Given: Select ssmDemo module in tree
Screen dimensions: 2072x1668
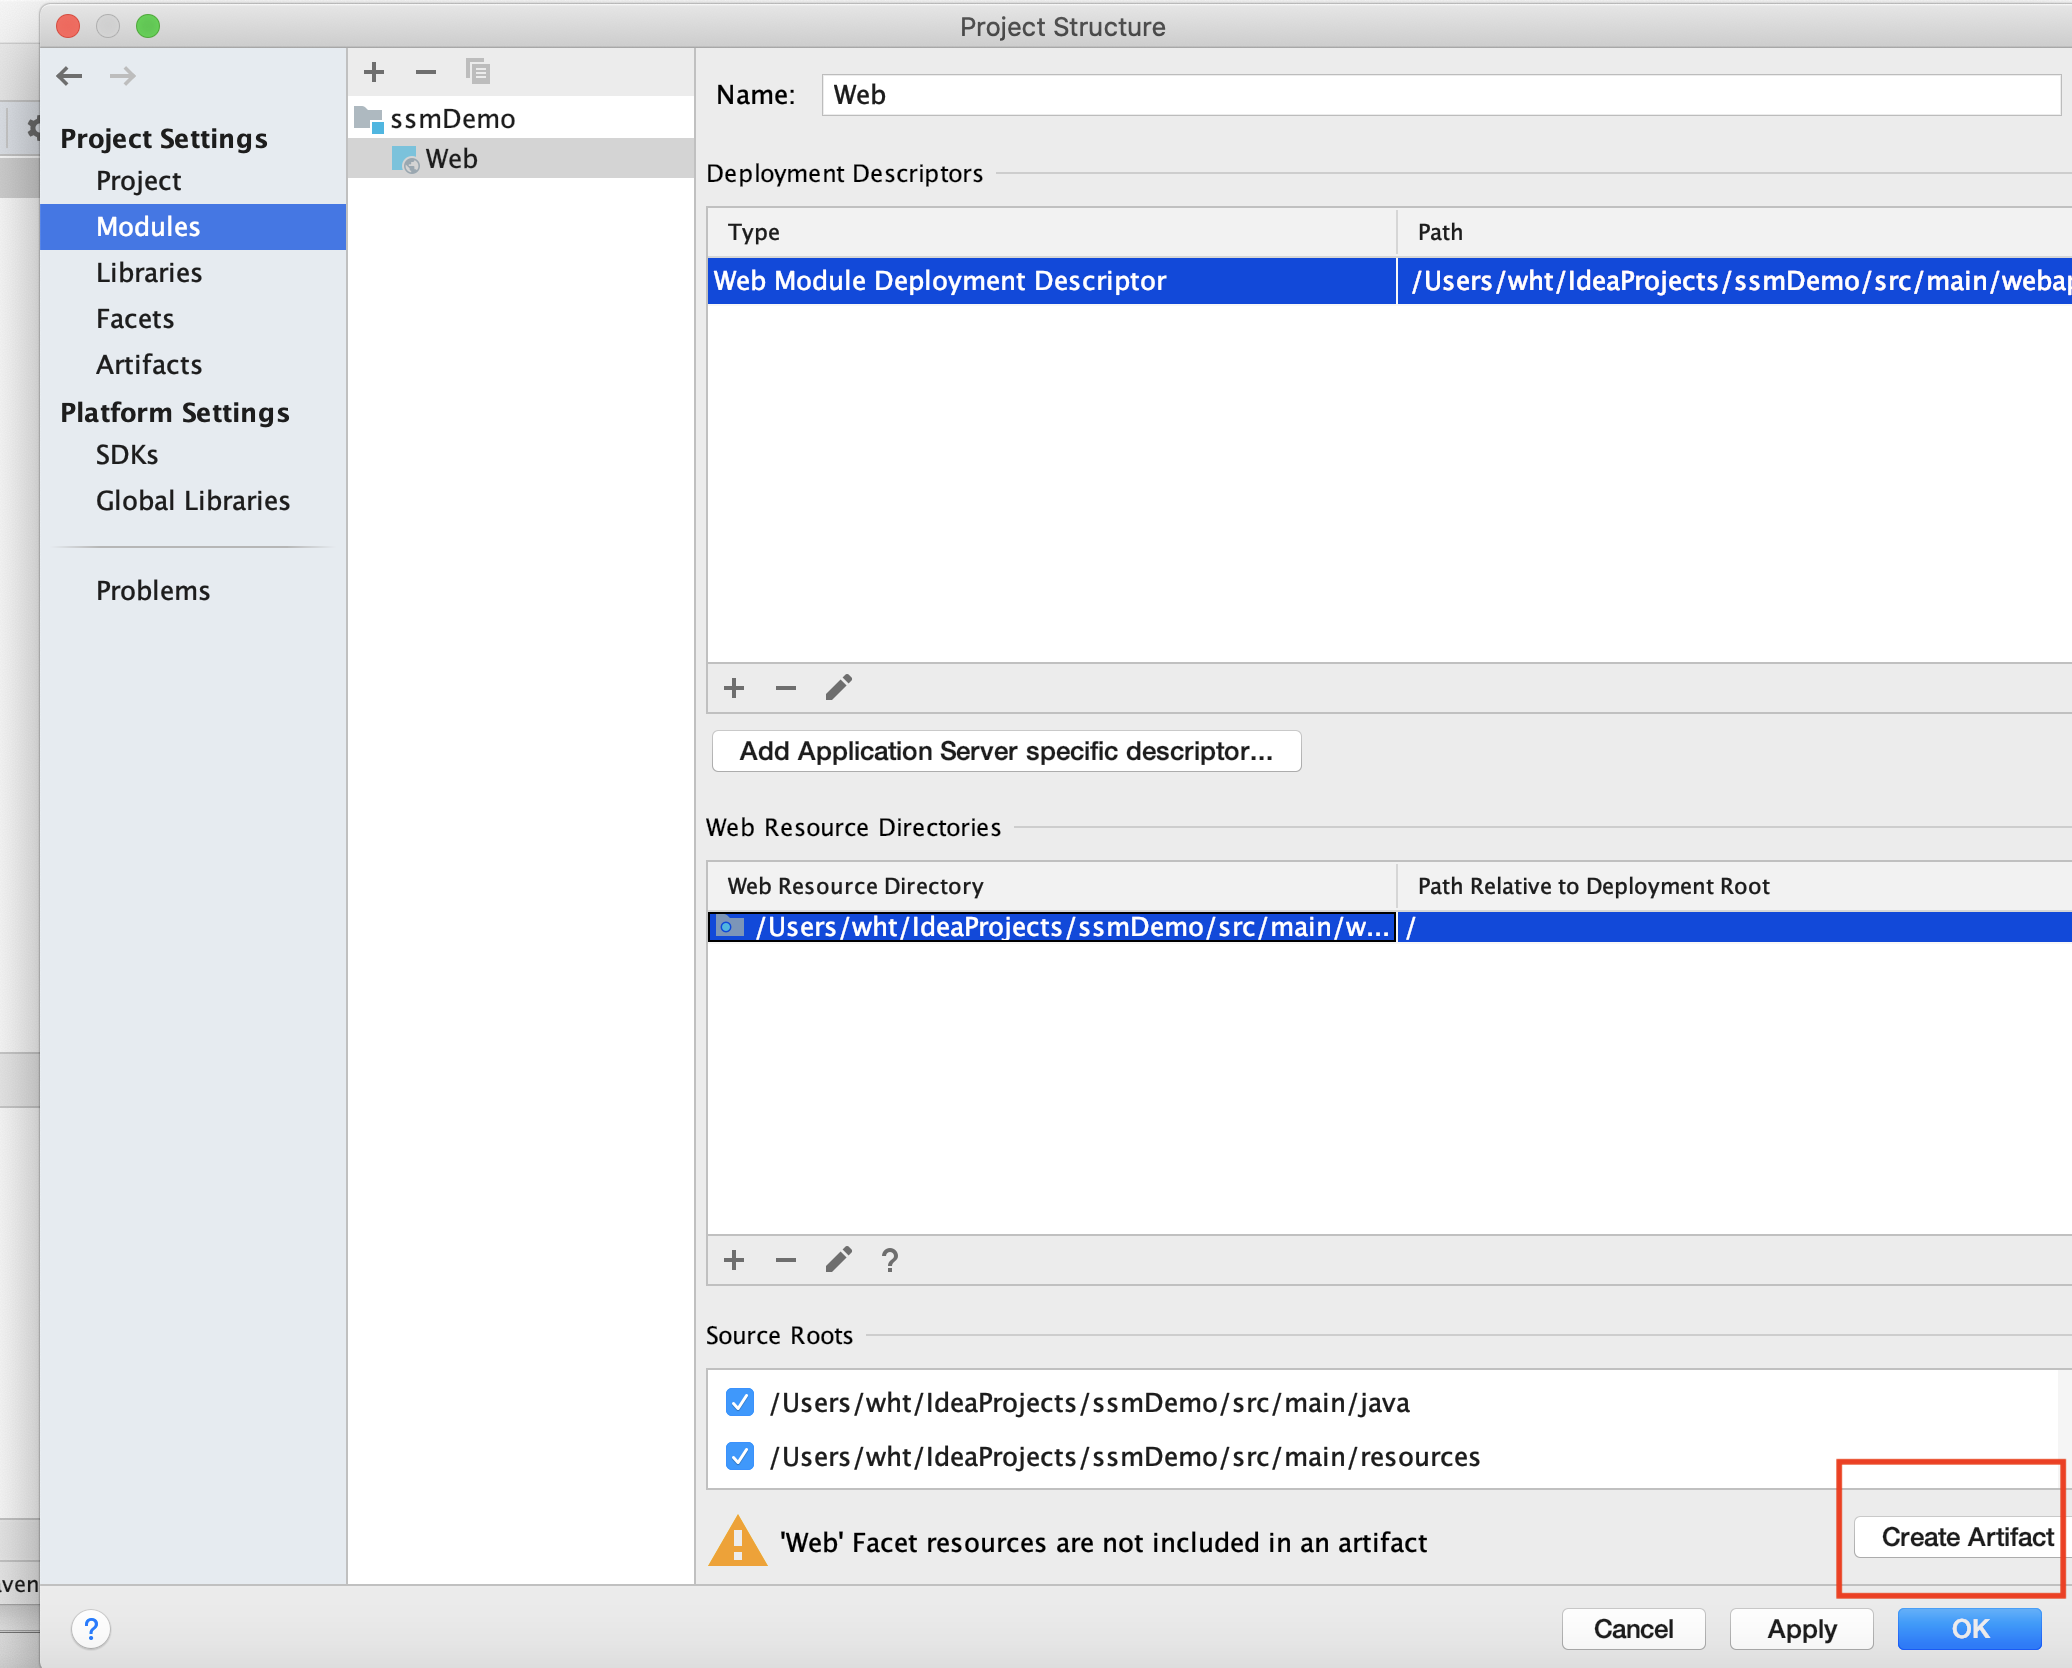Looking at the screenshot, I should (452, 119).
